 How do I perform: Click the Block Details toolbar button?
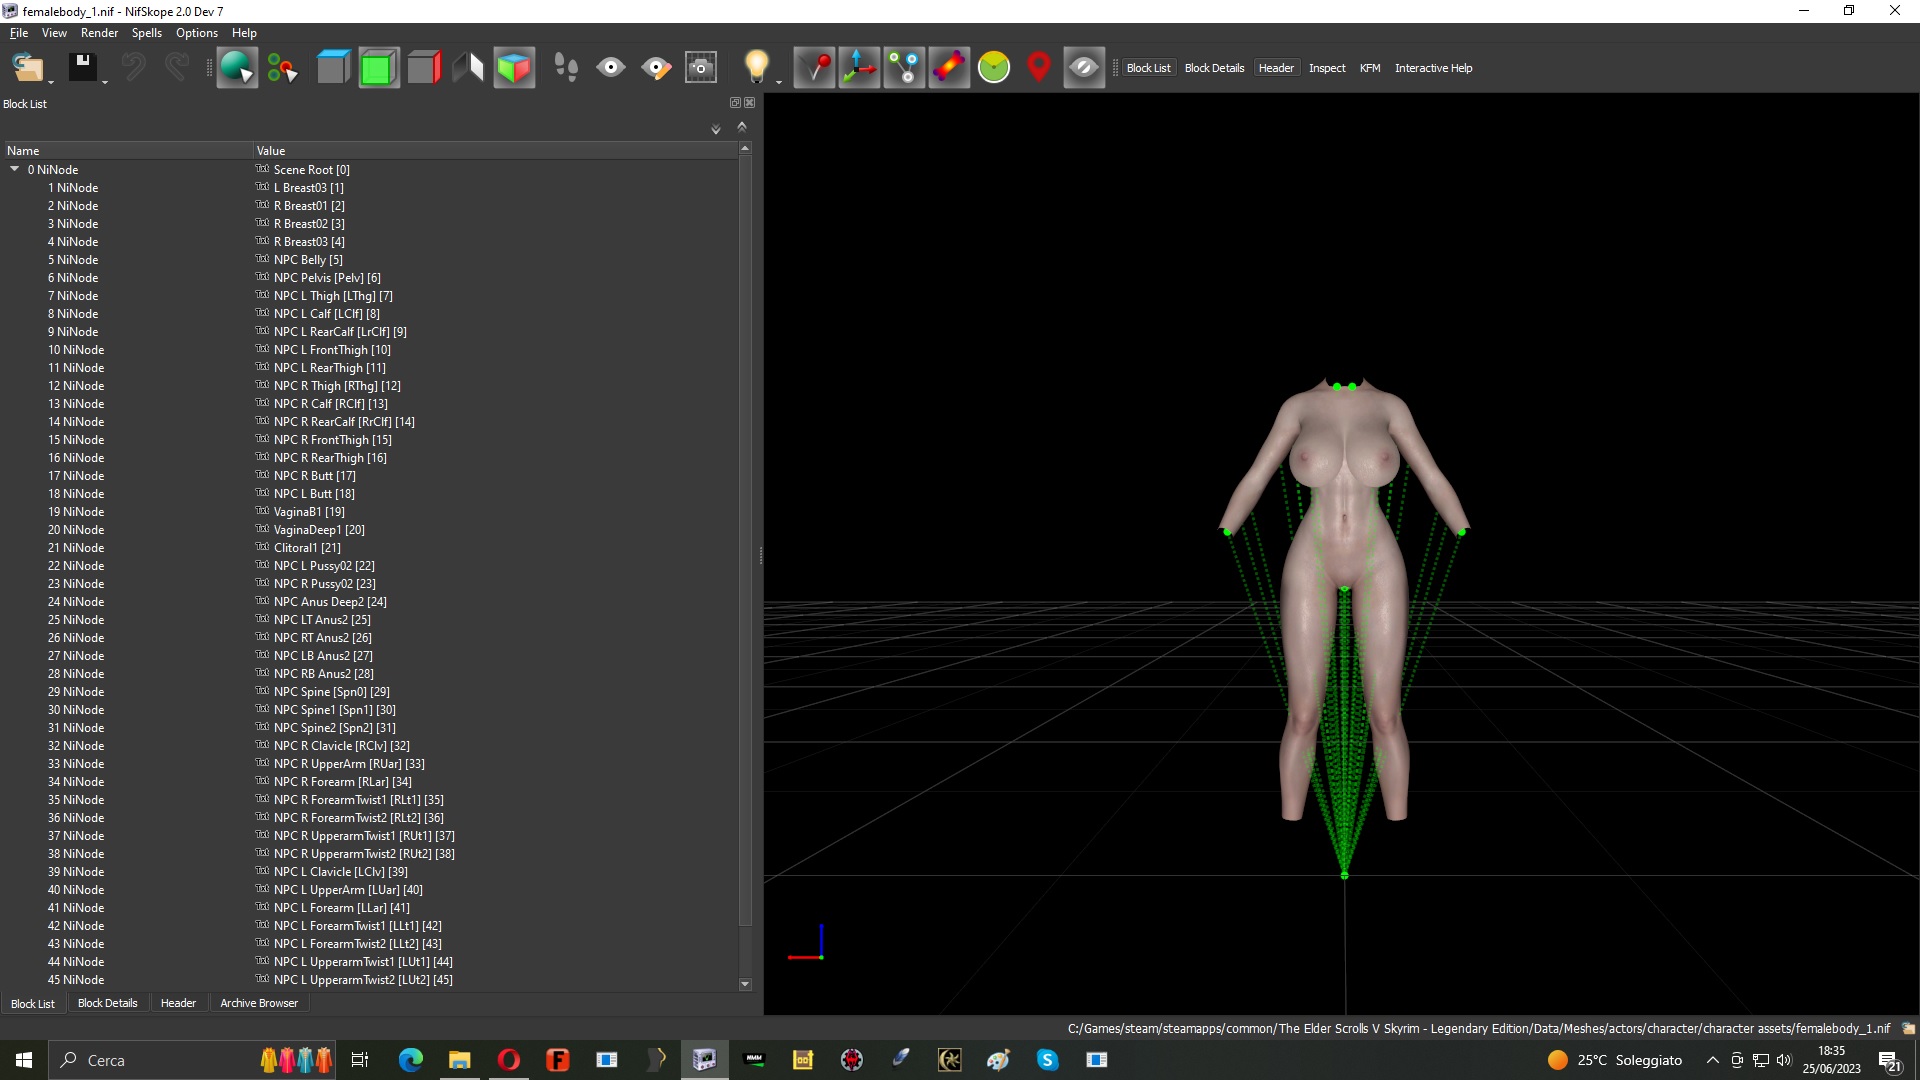pyautogui.click(x=1214, y=68)
